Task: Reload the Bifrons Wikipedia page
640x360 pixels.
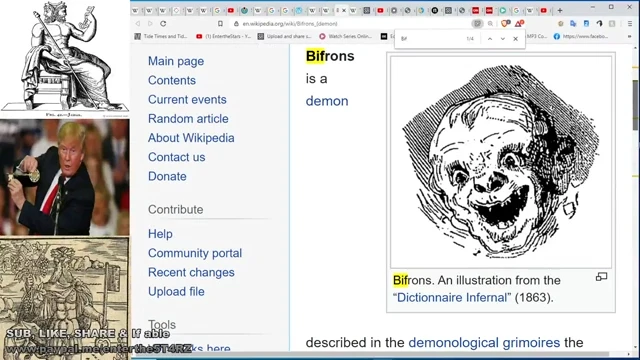Action: [x=163, y=24]
